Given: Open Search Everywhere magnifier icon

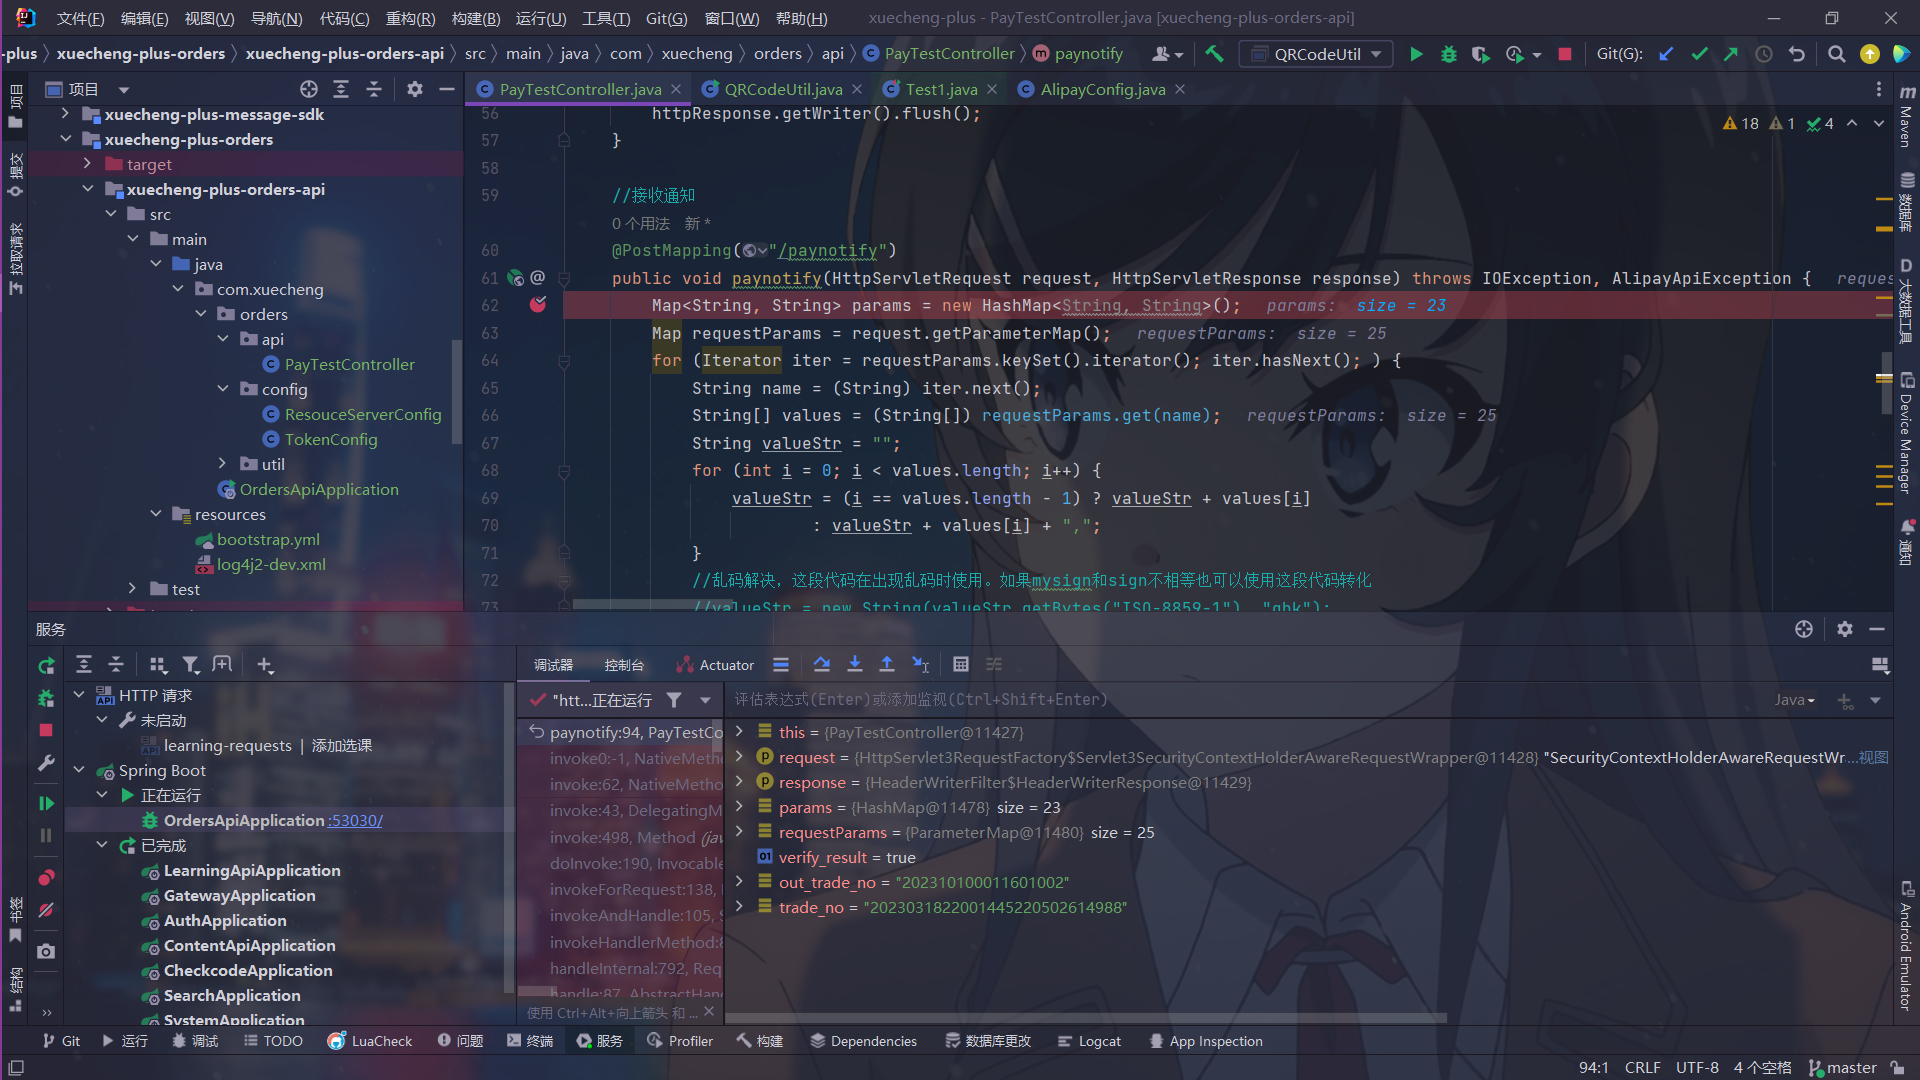Looking at the screenshot, I should point(1836,54).
